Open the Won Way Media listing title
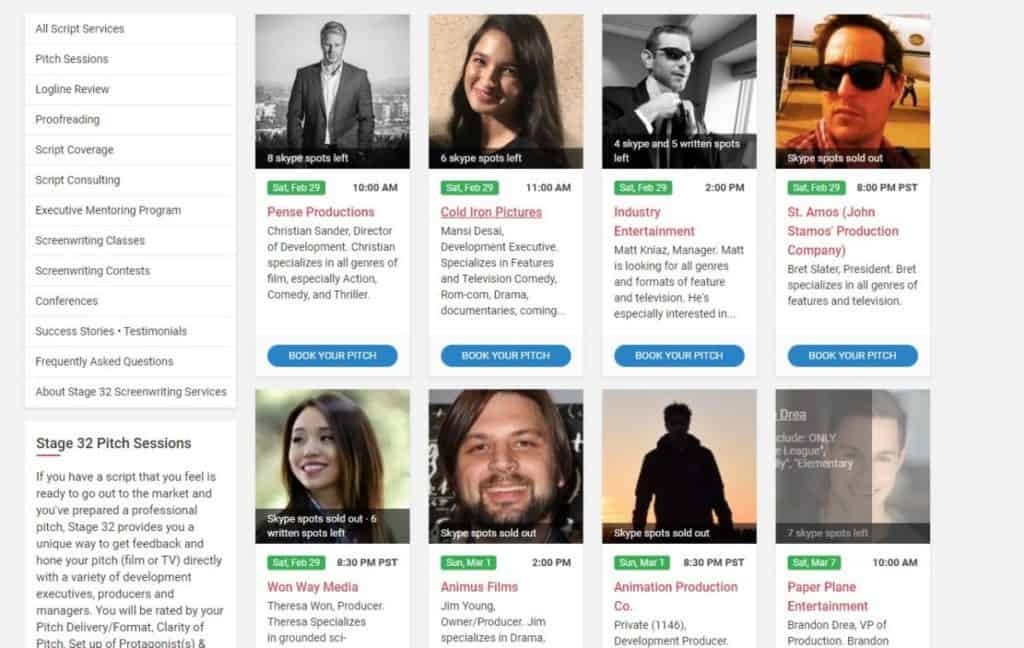Image resolution: width=1024 pixels, height=648 pixels. [x=312, y=587]
